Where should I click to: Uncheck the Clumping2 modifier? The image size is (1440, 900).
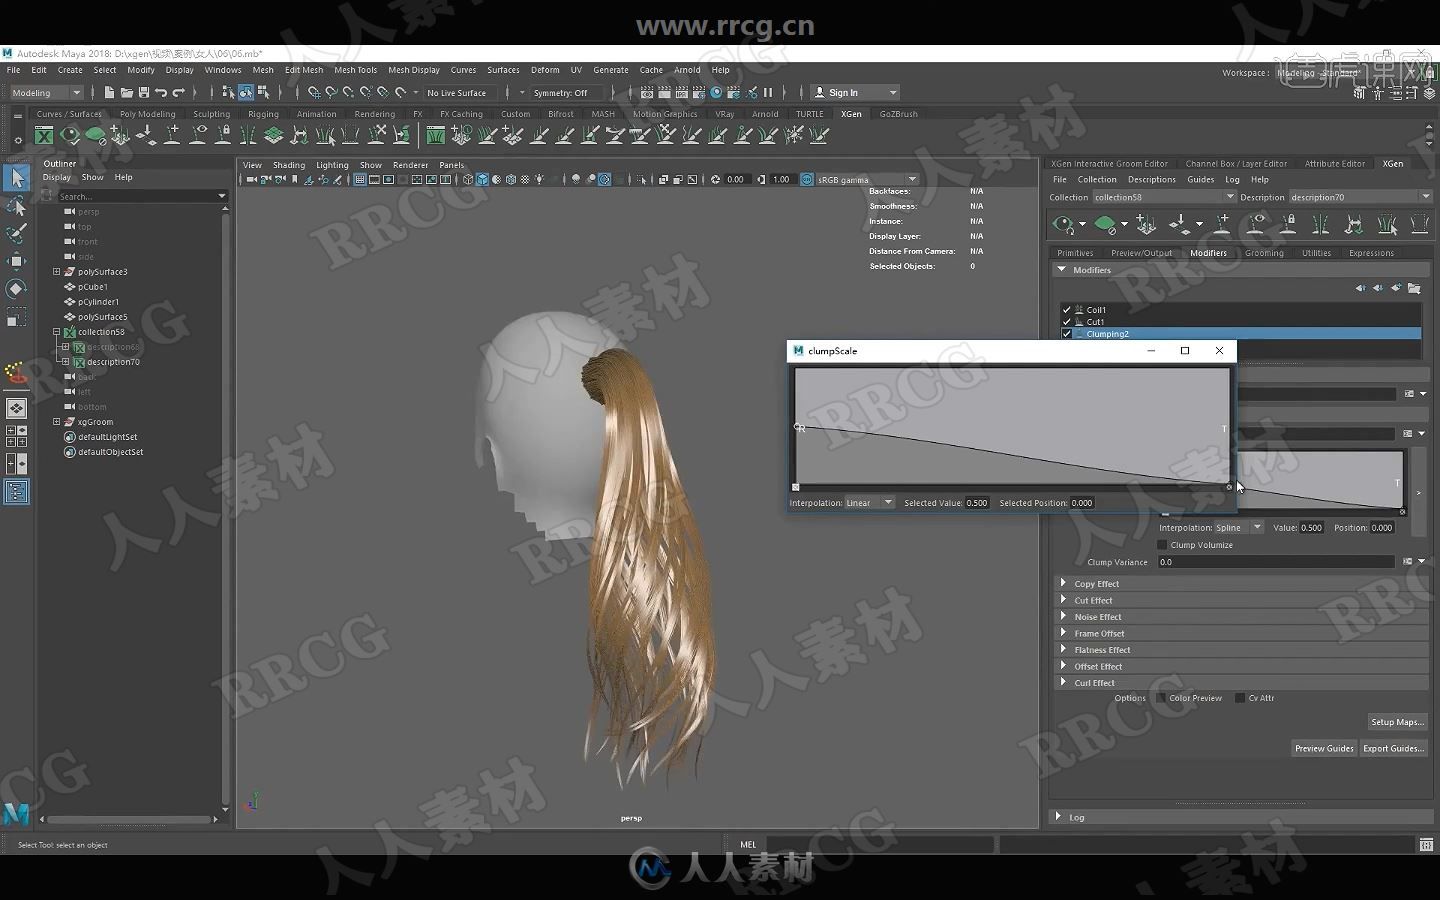pos(1067,334)
